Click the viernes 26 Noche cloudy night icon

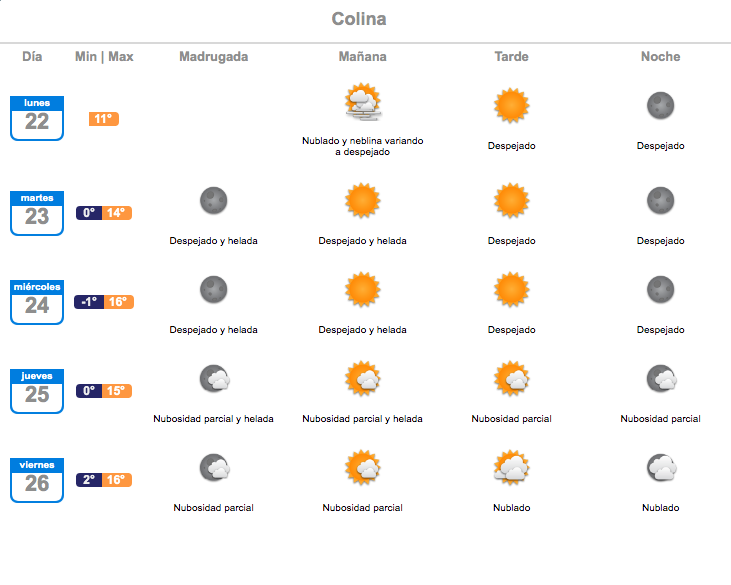662,468
